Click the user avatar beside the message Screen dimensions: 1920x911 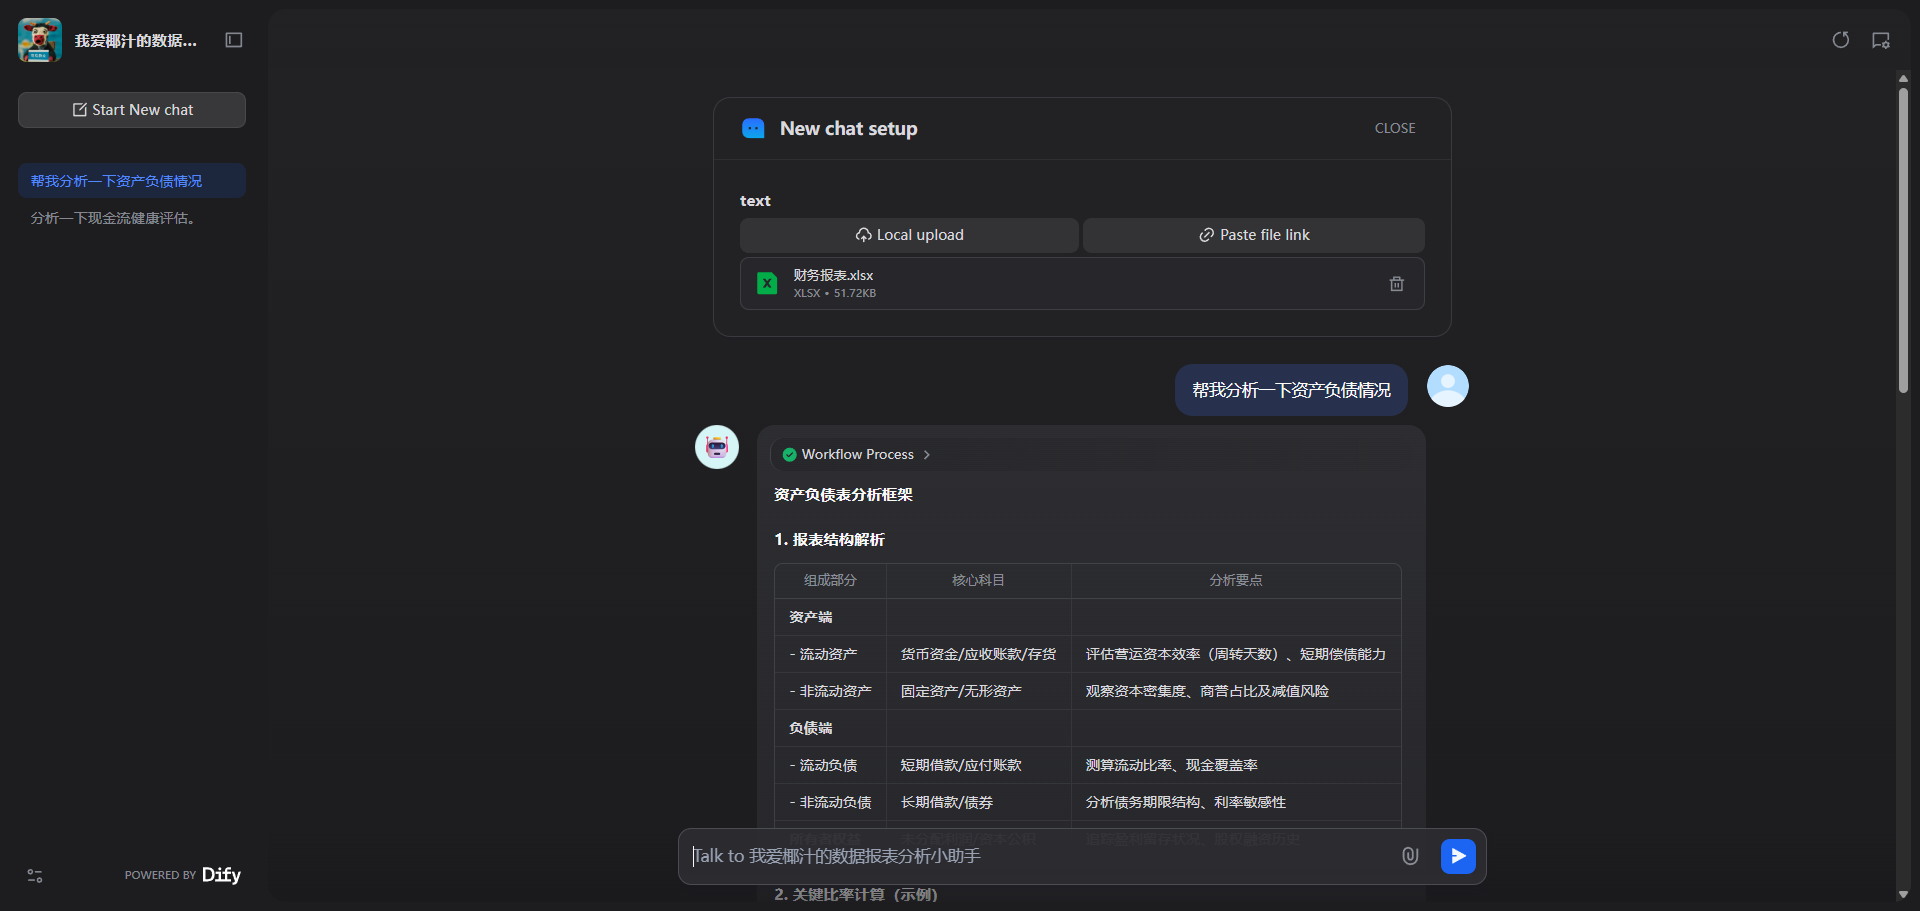(1448, 386)
